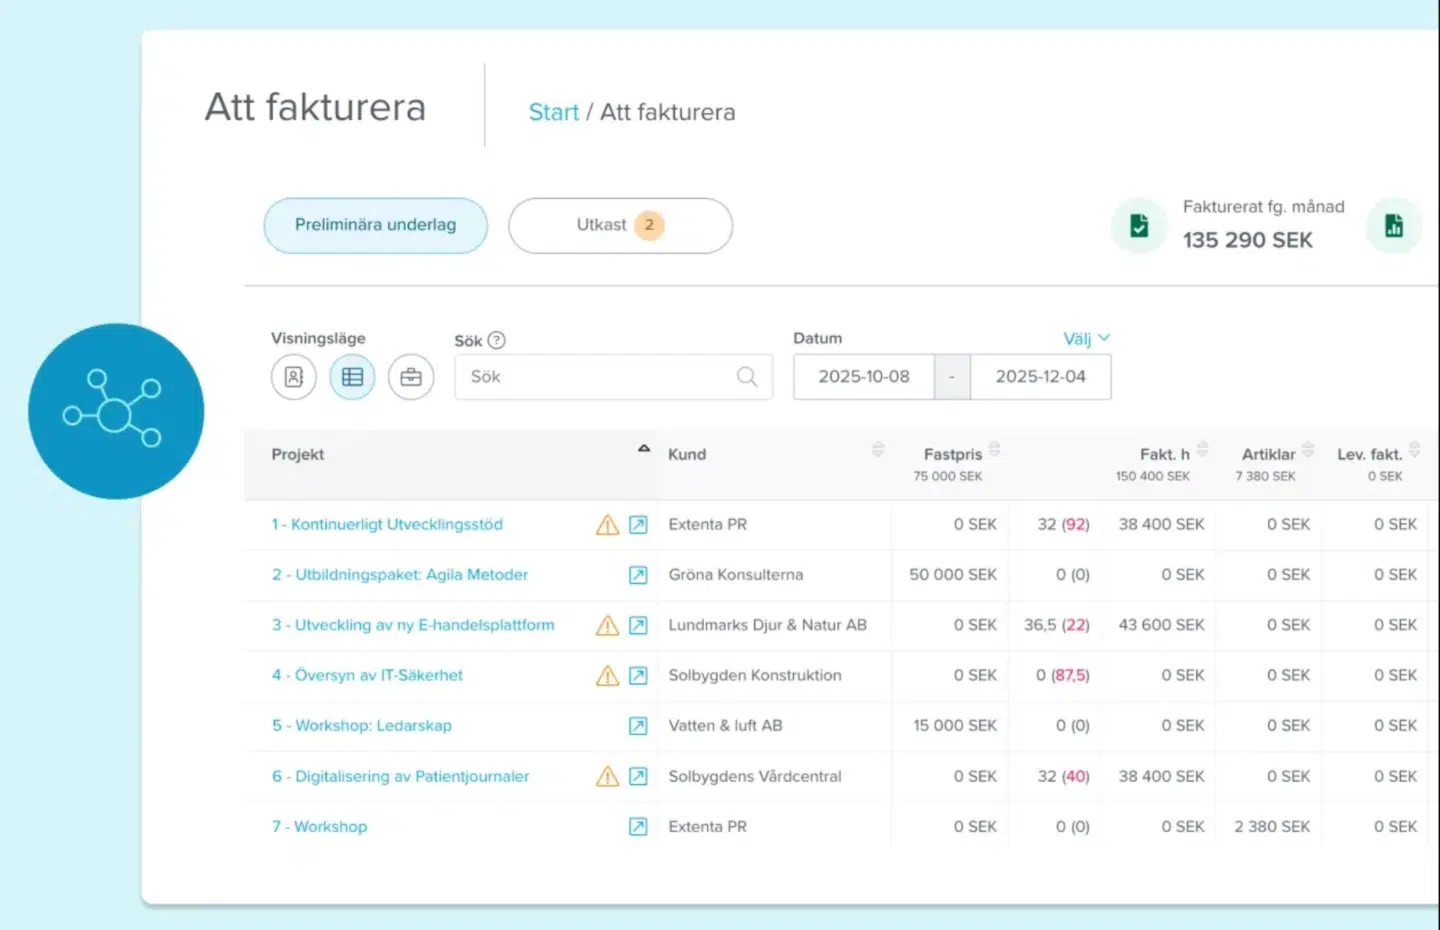This screenshot has width=1440, height=930.
Task: Switch to Preliminära underlag tab
Action: [376, 225]
